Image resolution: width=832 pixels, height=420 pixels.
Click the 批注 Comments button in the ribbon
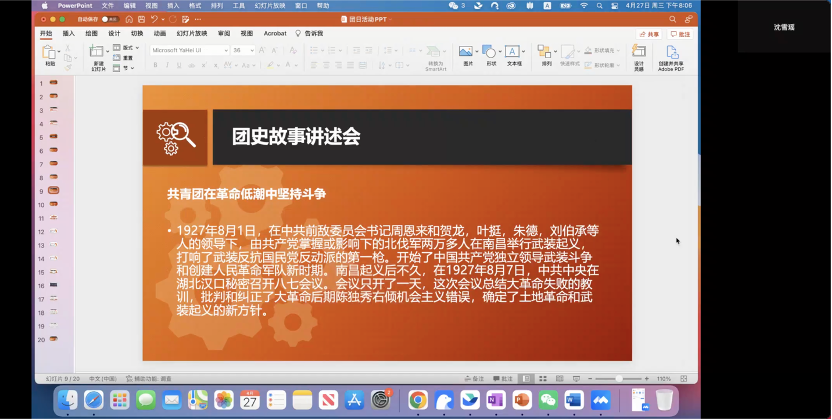(680, 34)
